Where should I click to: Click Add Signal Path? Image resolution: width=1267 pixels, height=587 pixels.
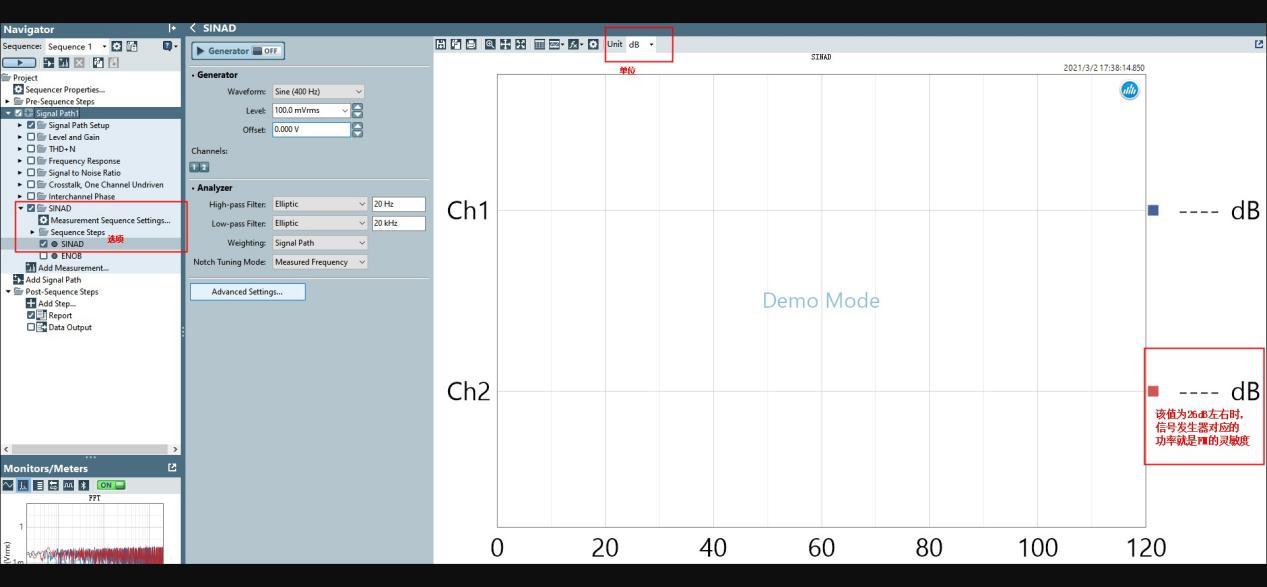(46, 280)
